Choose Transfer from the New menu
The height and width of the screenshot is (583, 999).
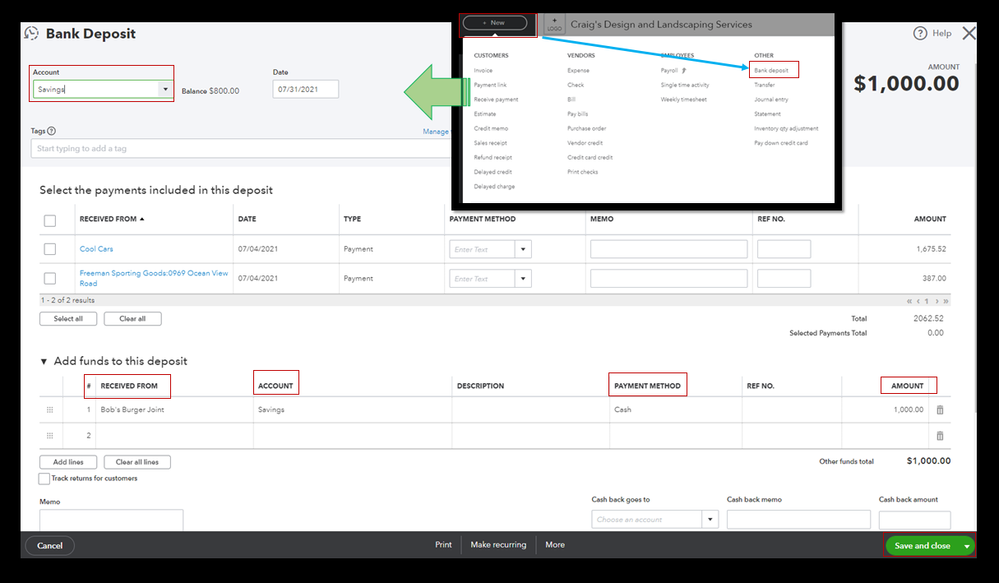(x=764, y=85)
